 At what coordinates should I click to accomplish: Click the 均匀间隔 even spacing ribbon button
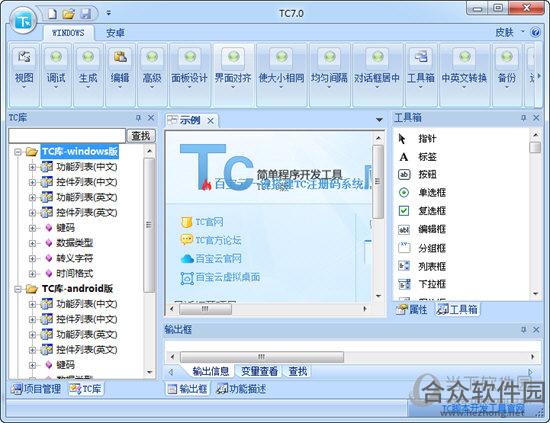click(x=329, y=74)
